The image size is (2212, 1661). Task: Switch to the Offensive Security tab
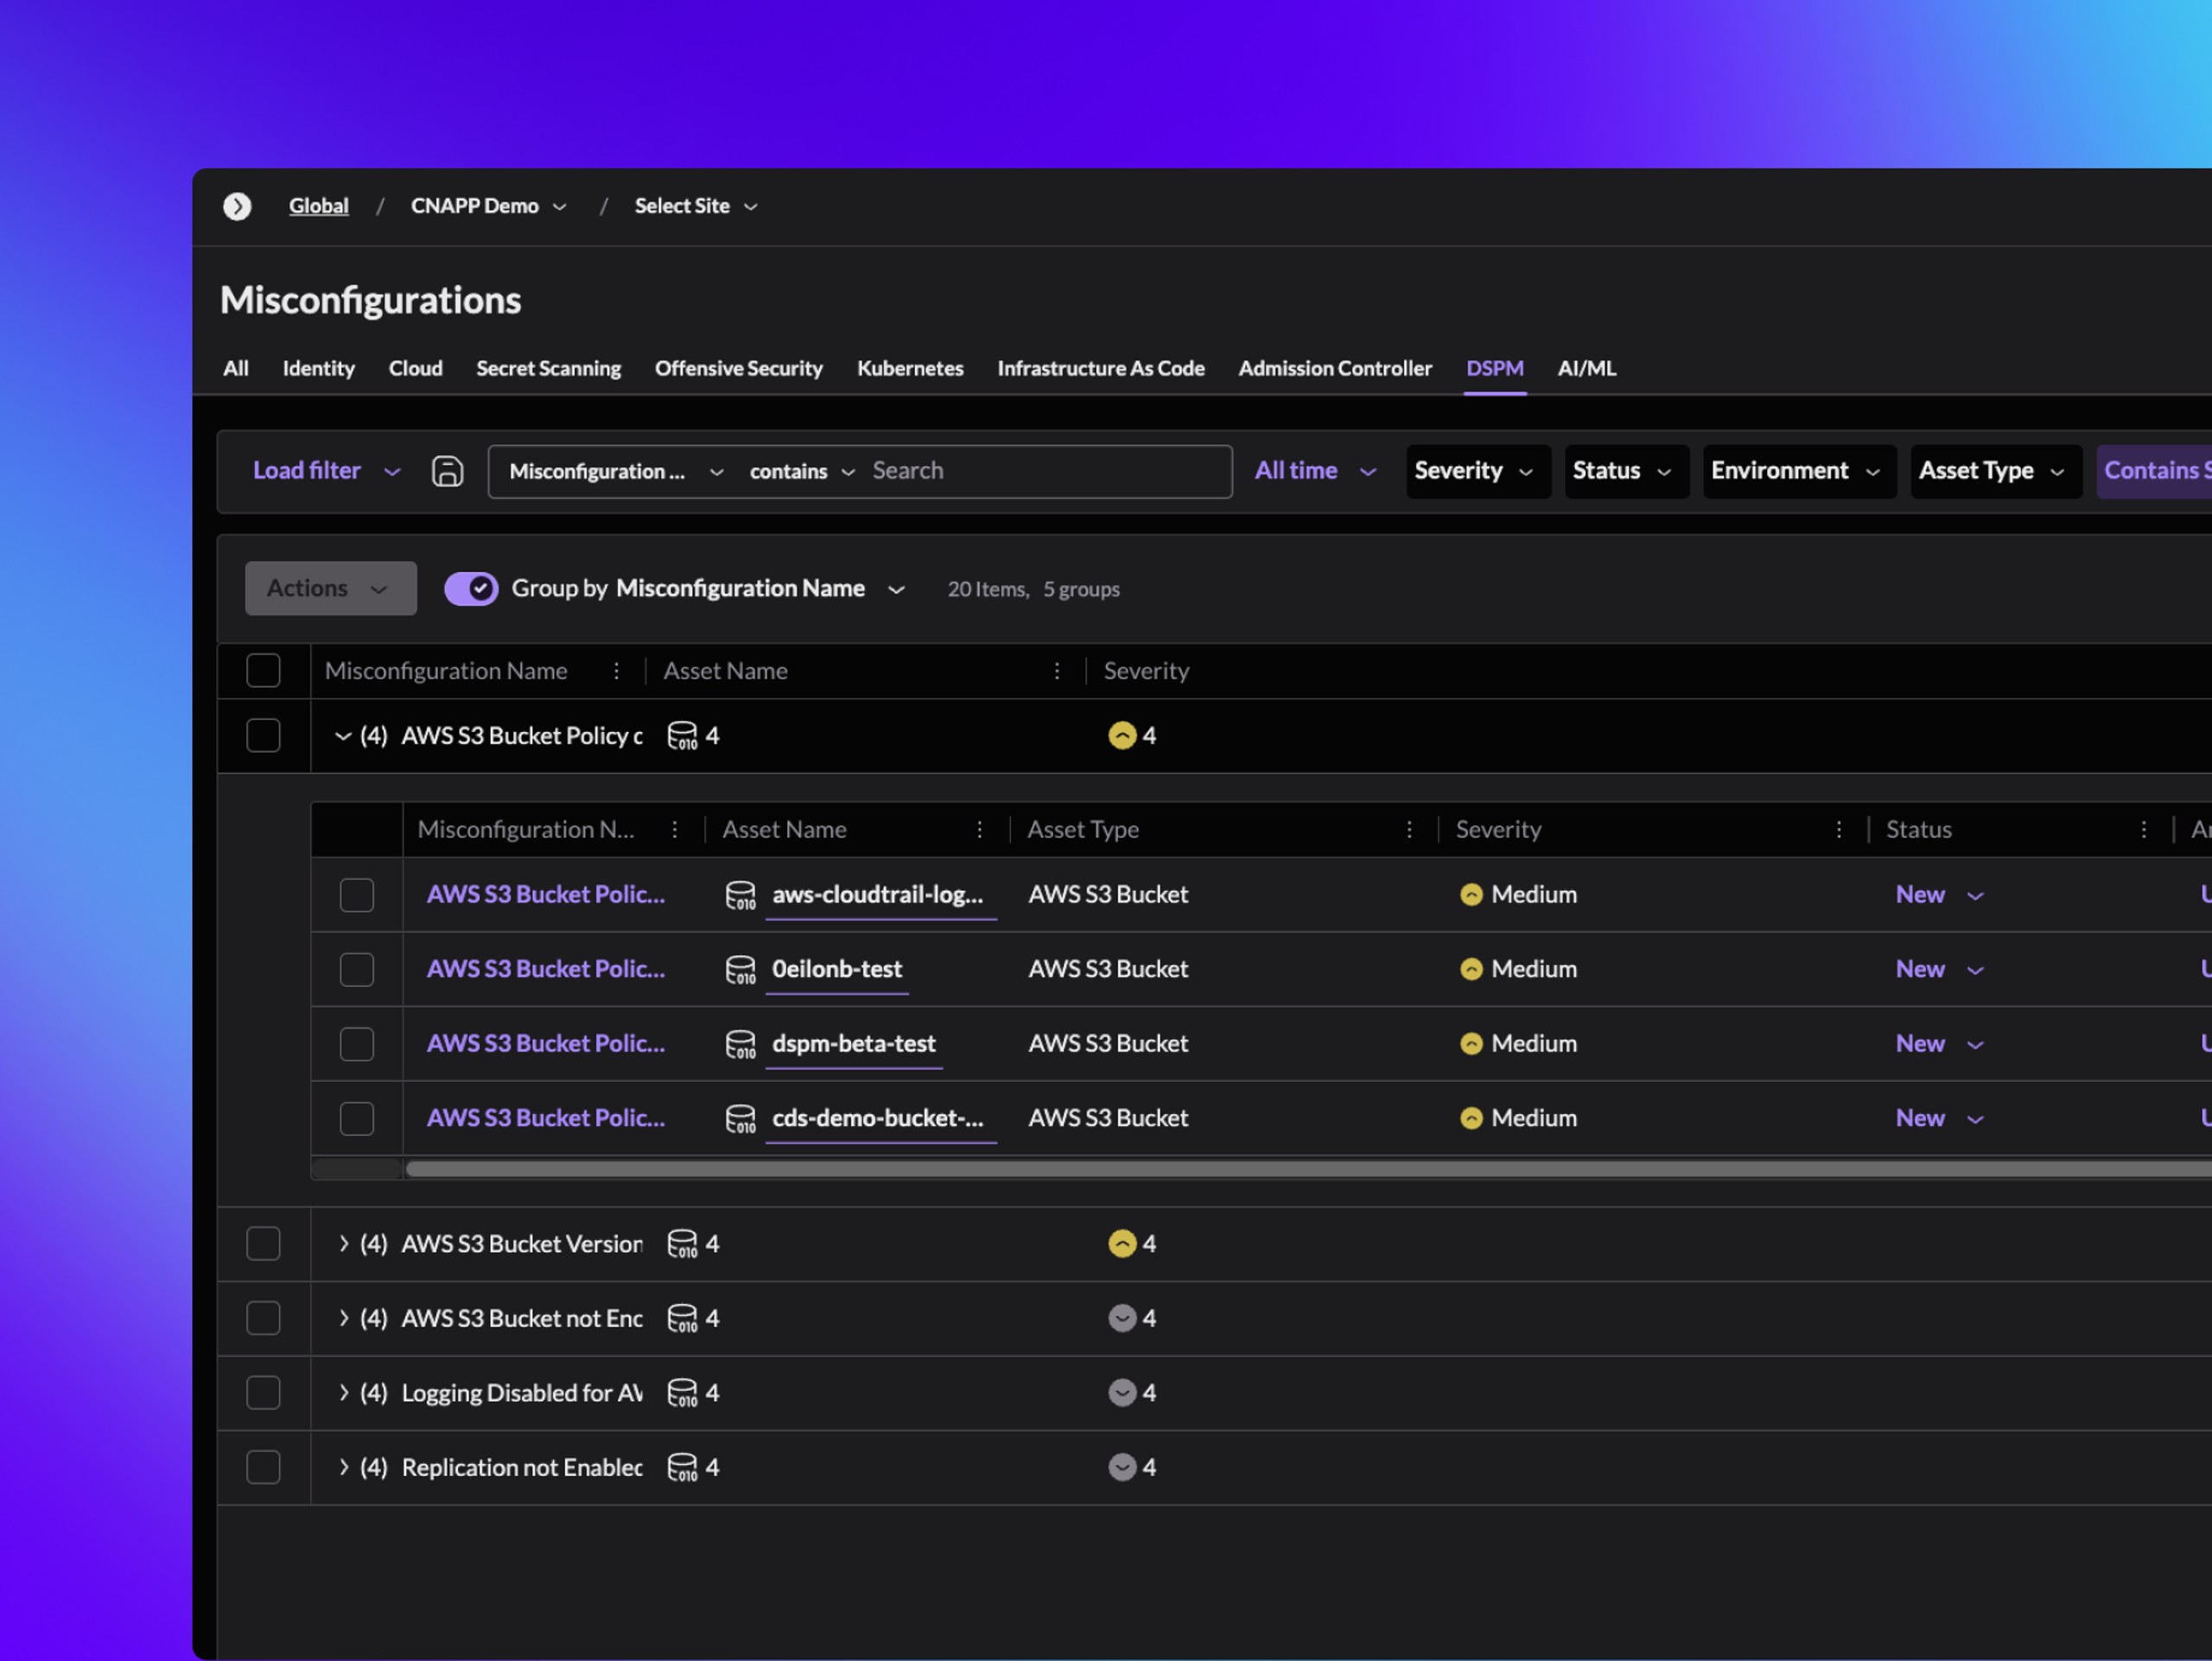tap(739, 369)
